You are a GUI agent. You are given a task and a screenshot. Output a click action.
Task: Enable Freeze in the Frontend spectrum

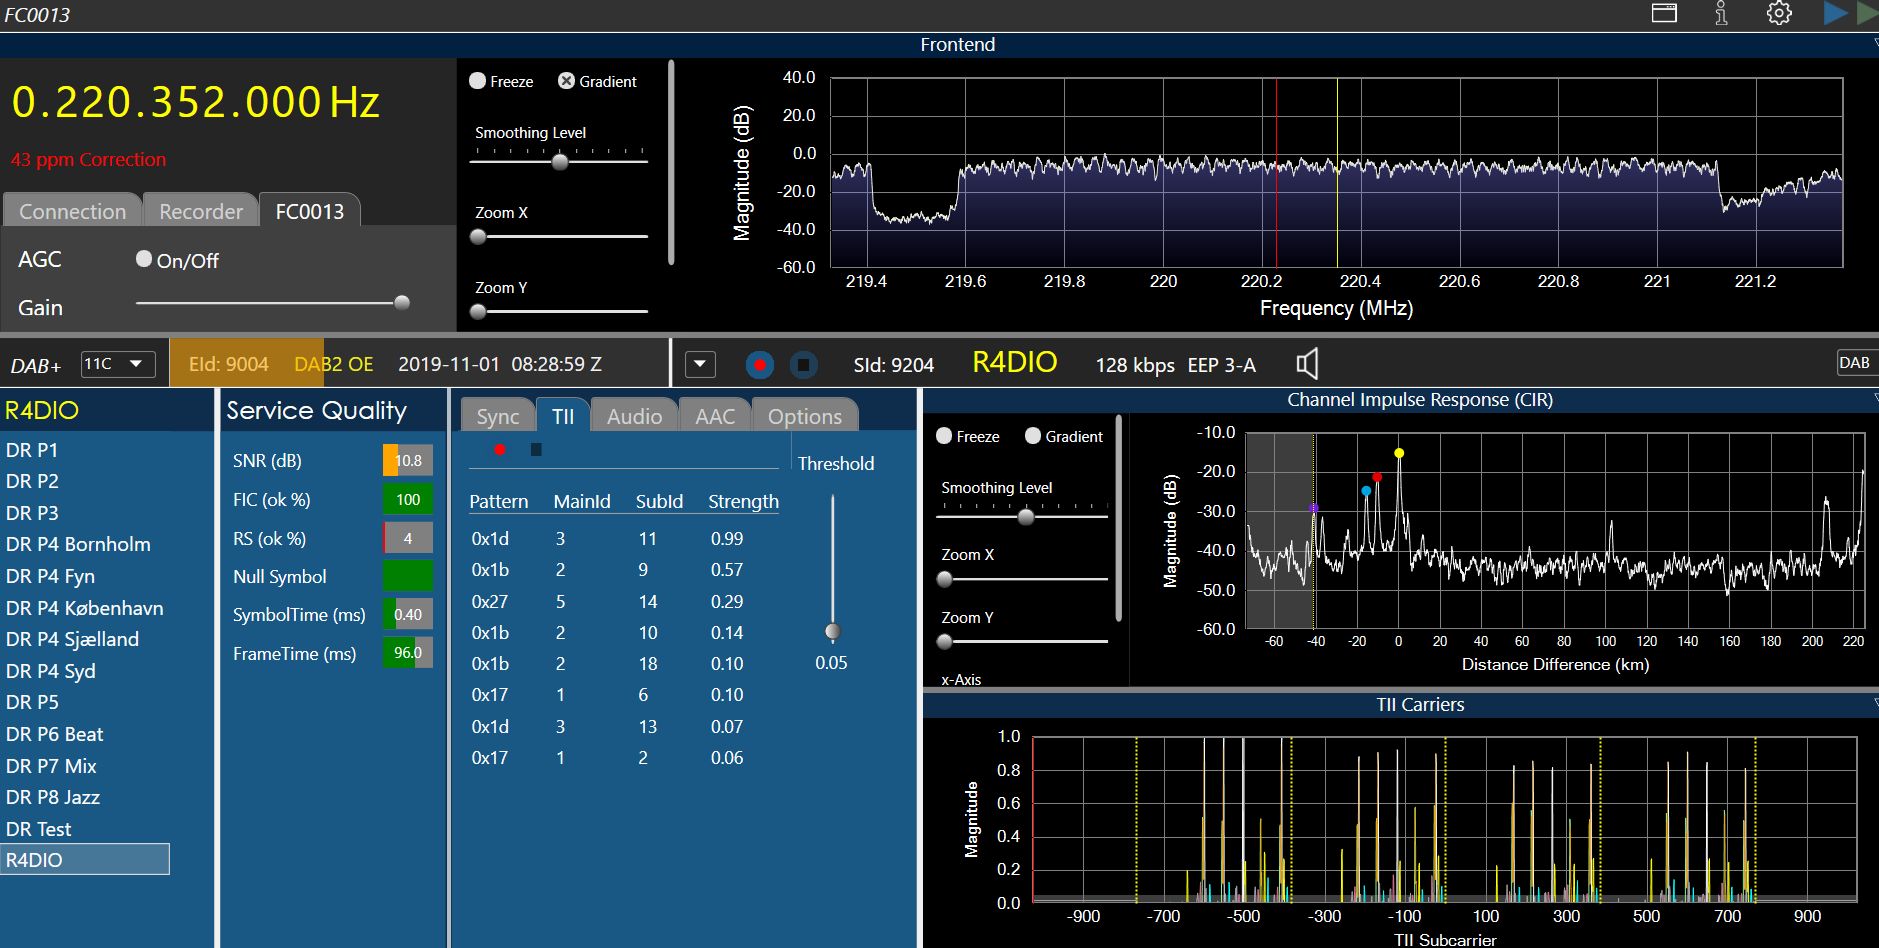click(x=478, y=81)
